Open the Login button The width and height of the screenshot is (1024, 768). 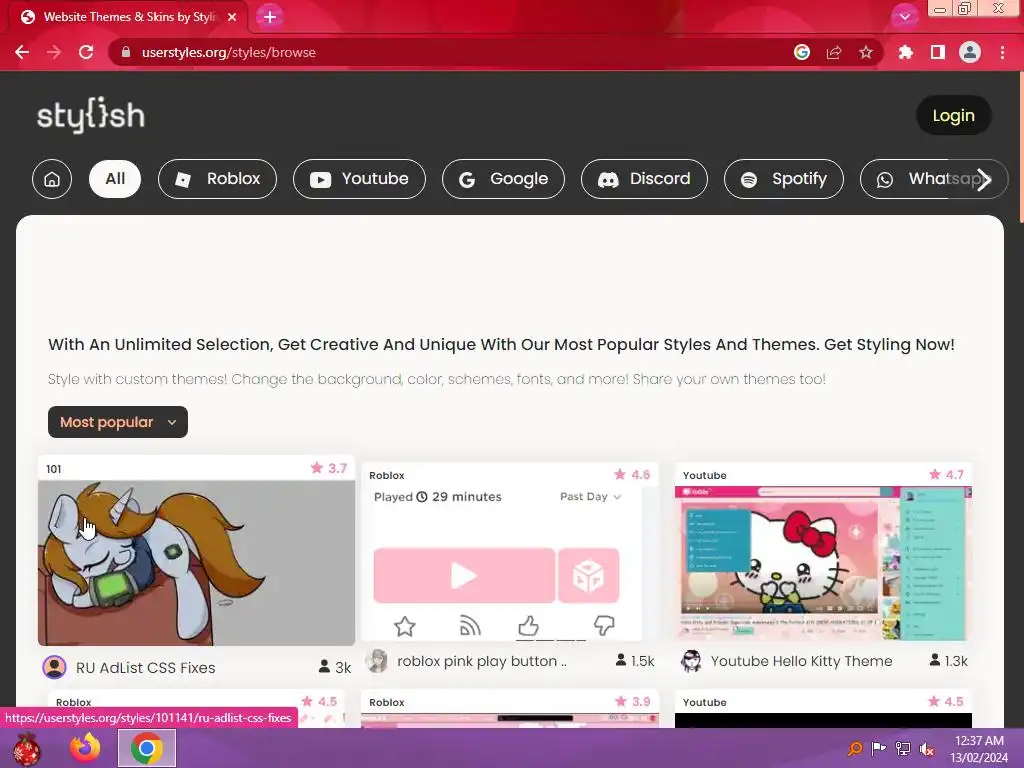click(x=953, y=116)
